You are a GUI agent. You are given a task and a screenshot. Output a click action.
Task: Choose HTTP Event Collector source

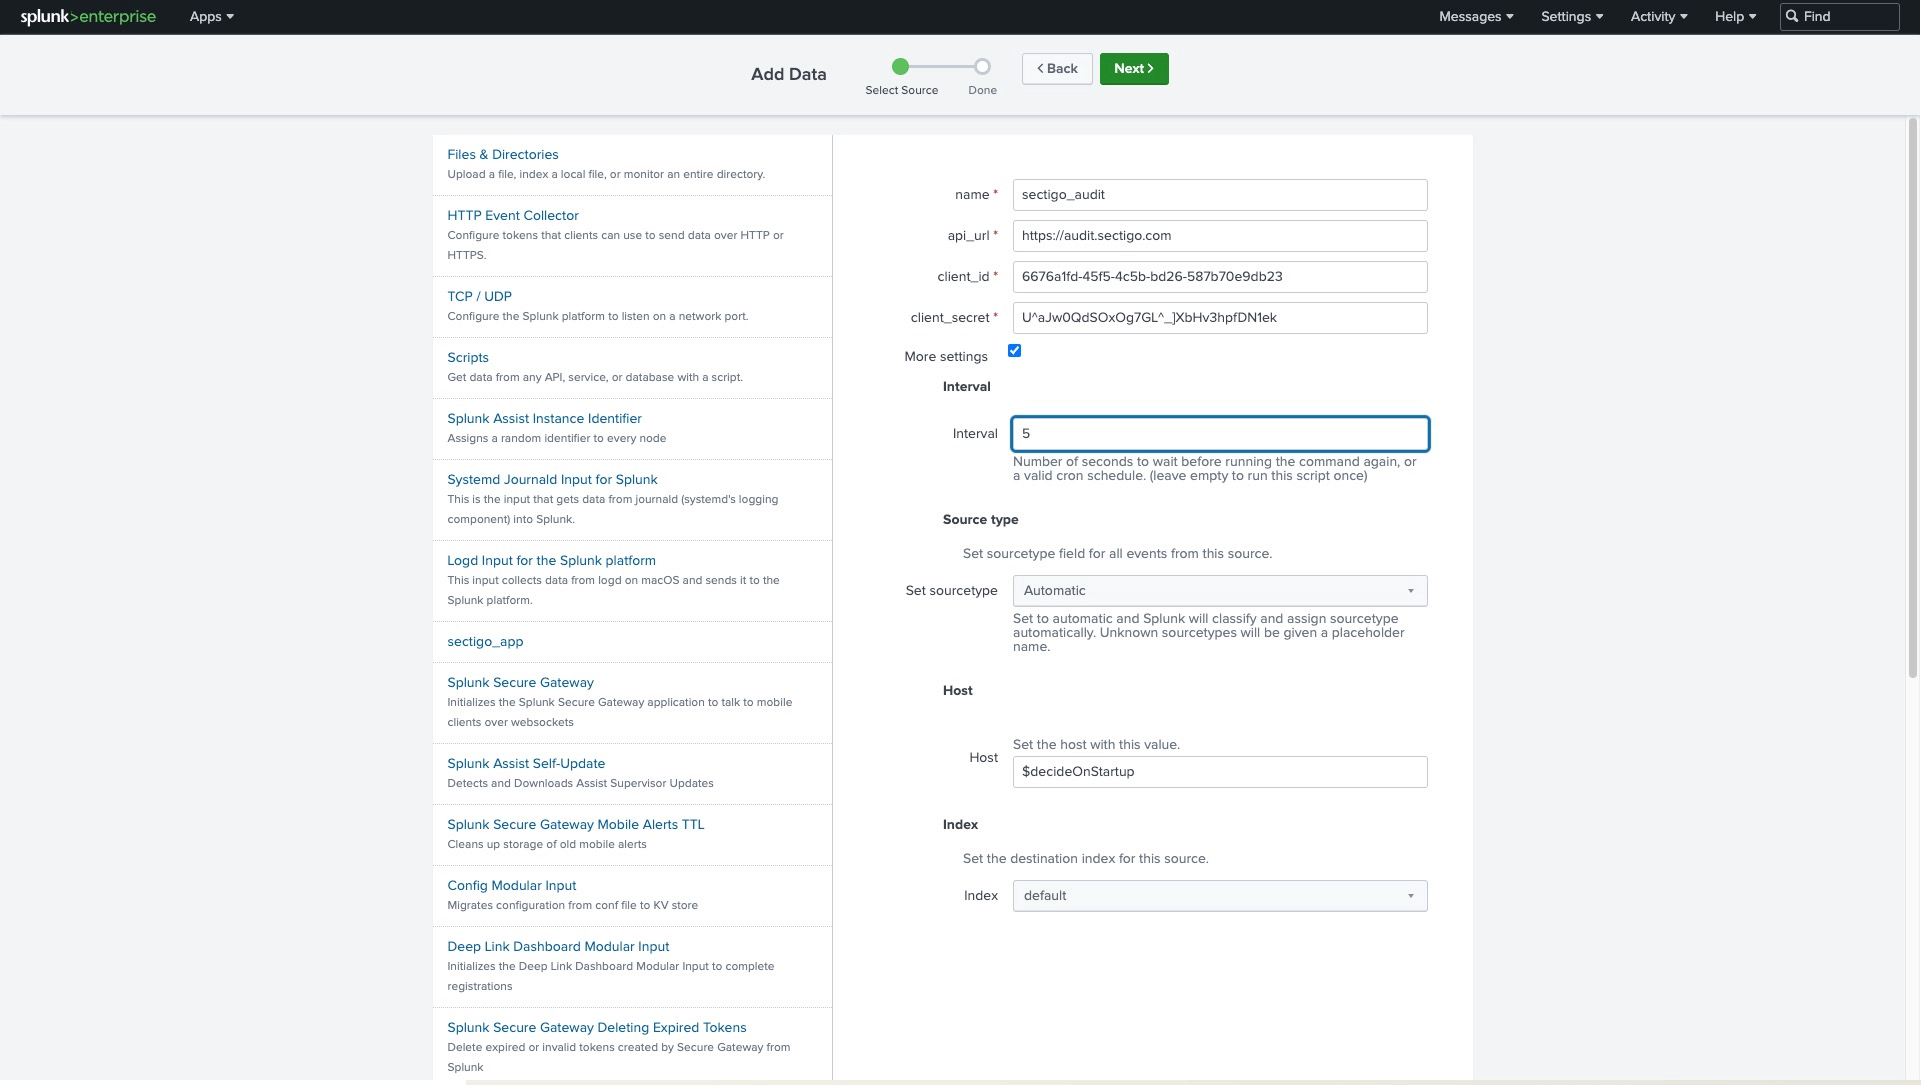[513, 215]
